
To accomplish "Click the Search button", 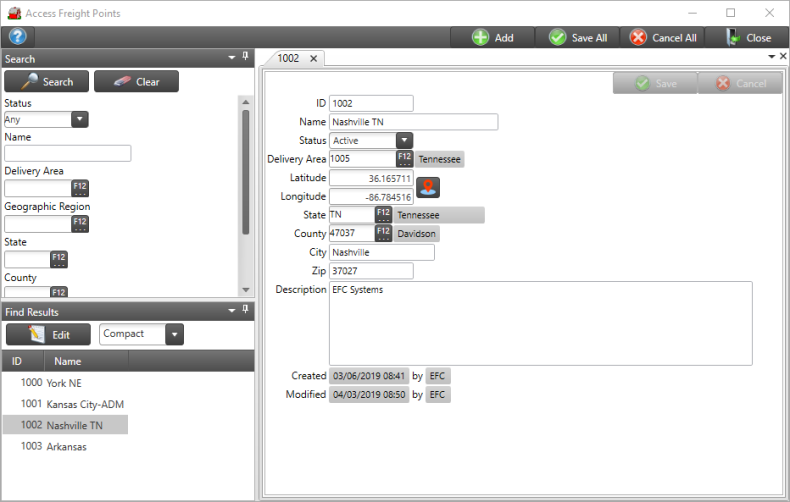I will tap(47, 82).
